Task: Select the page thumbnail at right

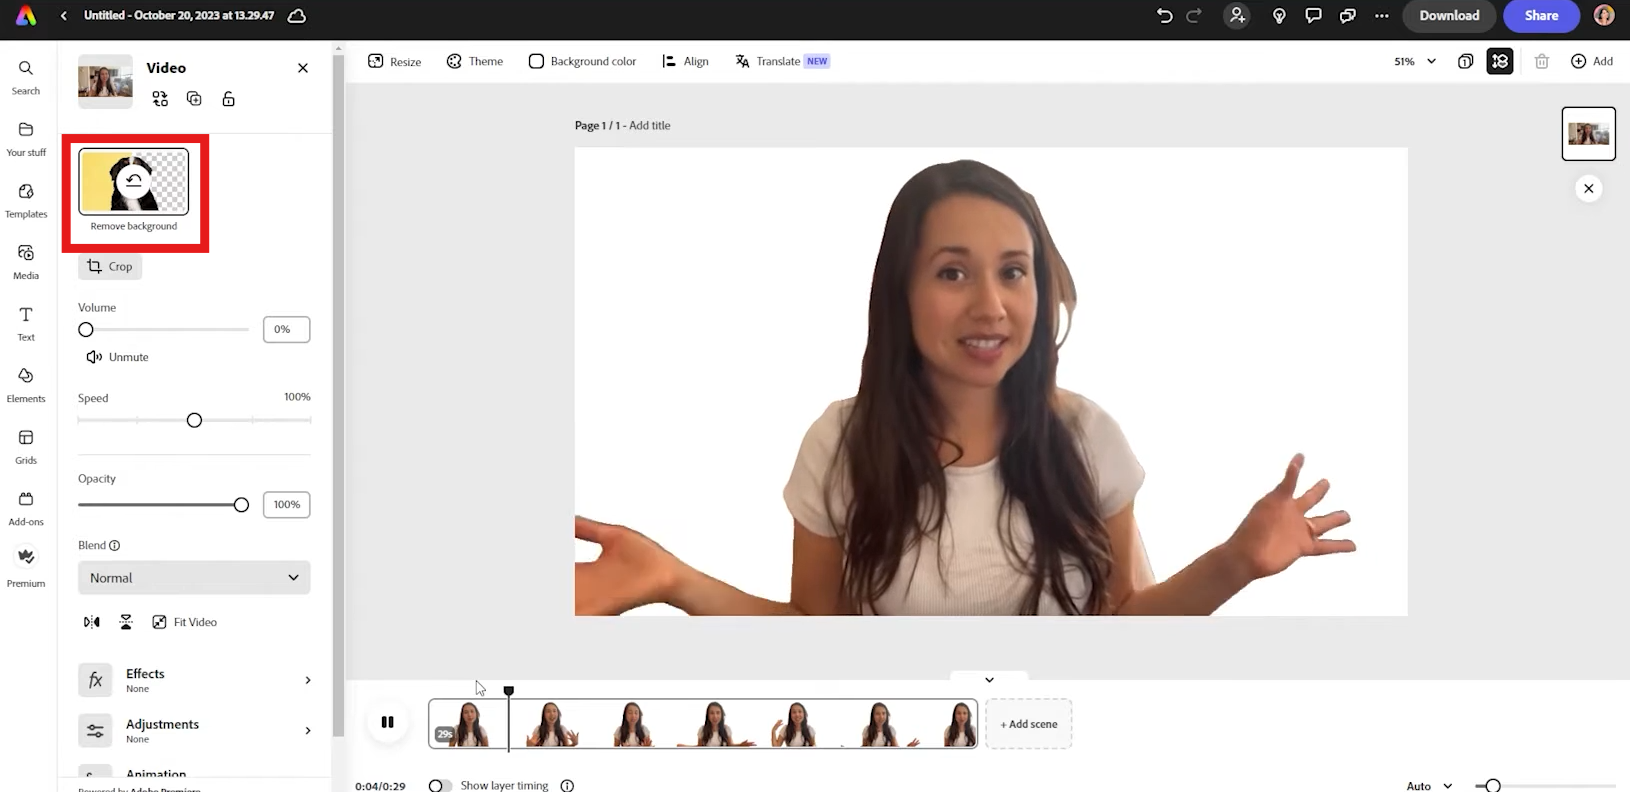Action: pyautogui.click(x=1588, y=133)
